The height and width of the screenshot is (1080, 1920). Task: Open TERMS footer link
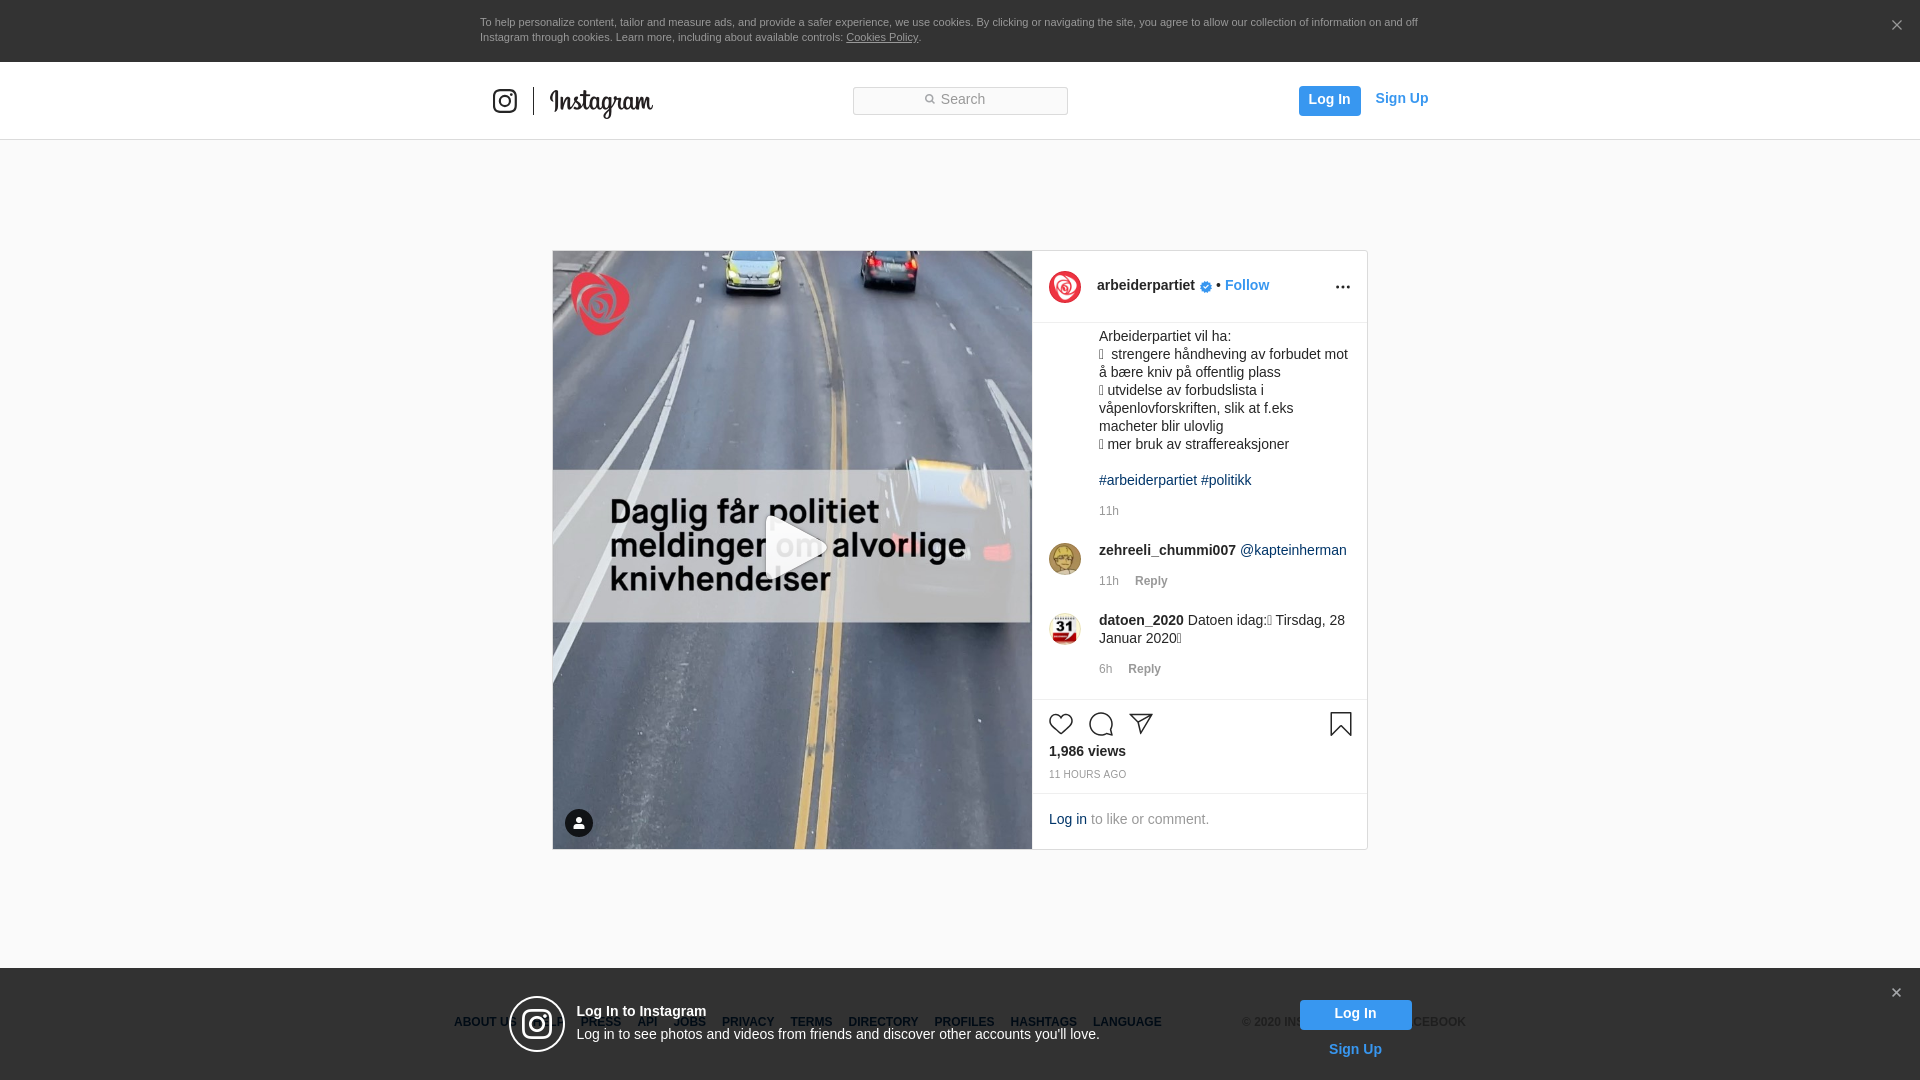[x=811, y=1022]
